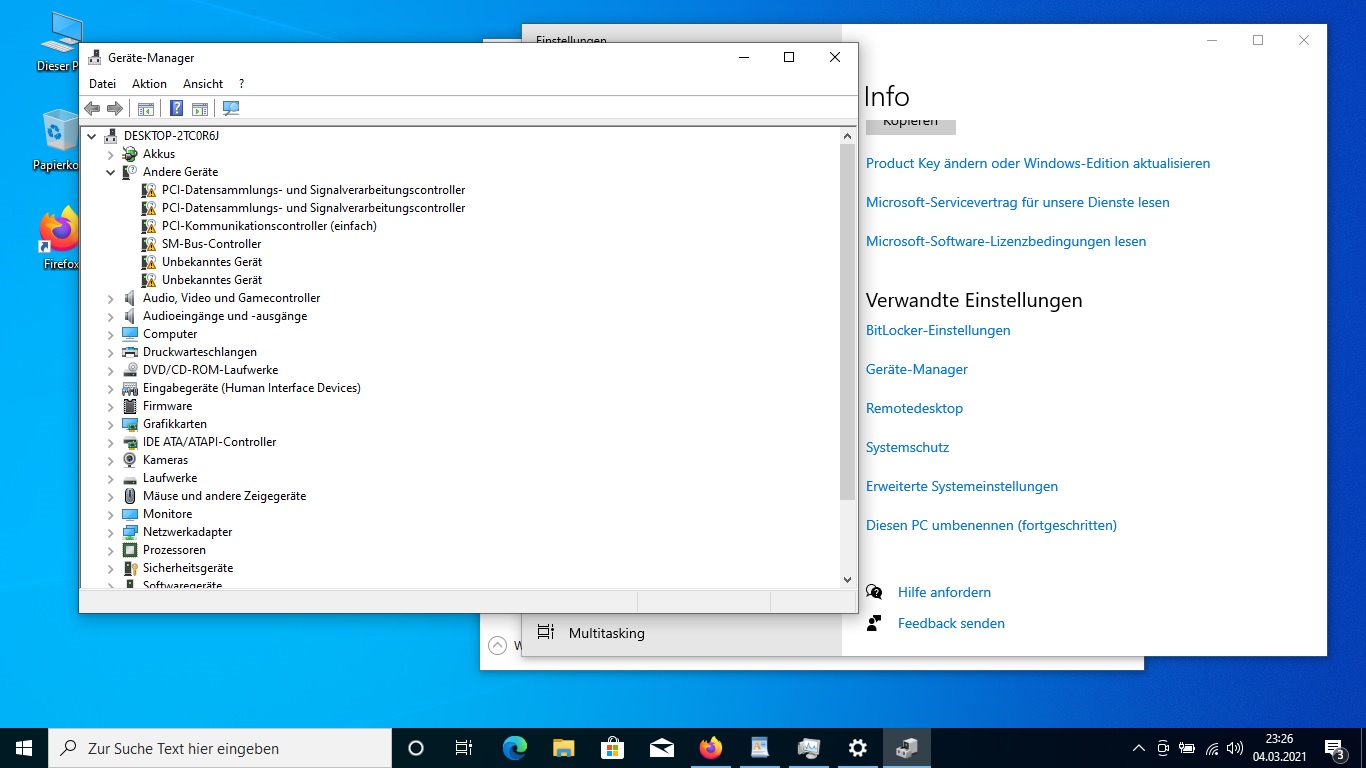Select the first PCI-Datensammlungs- und Signalverarbeitungscontroller entry
1366x768 pixels.
click(x=313, y=190)
